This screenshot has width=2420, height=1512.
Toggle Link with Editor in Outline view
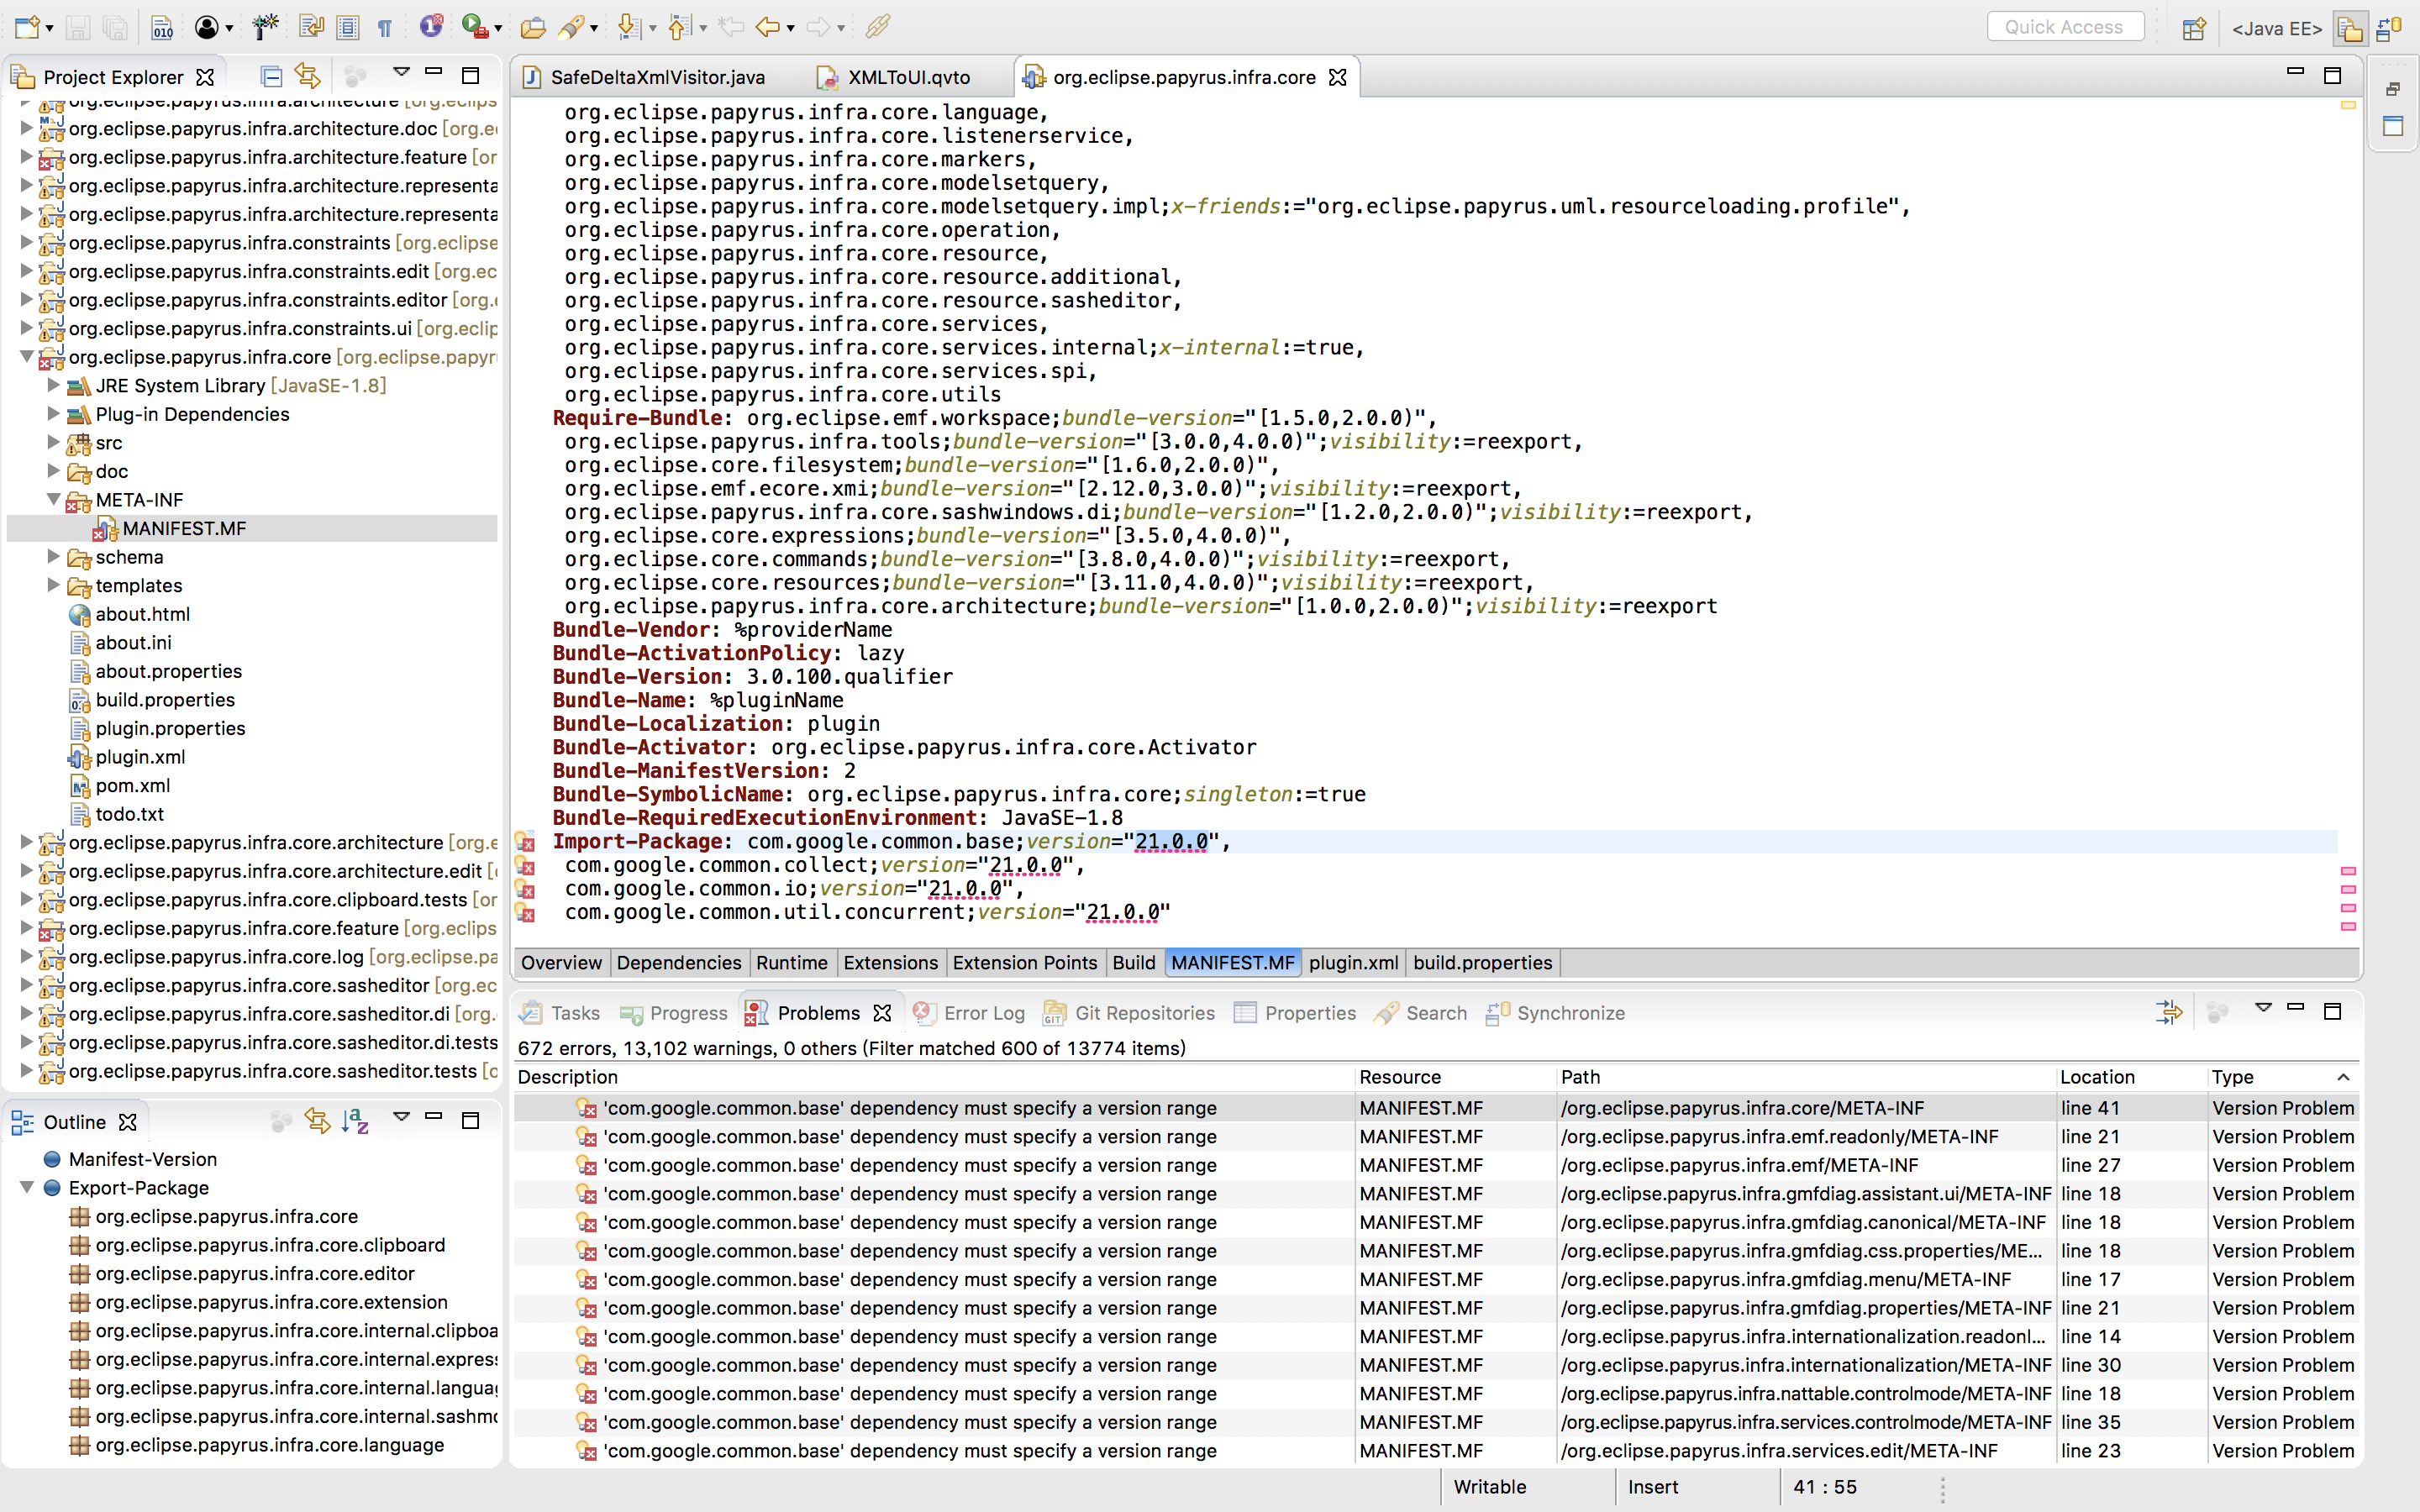318,1121
